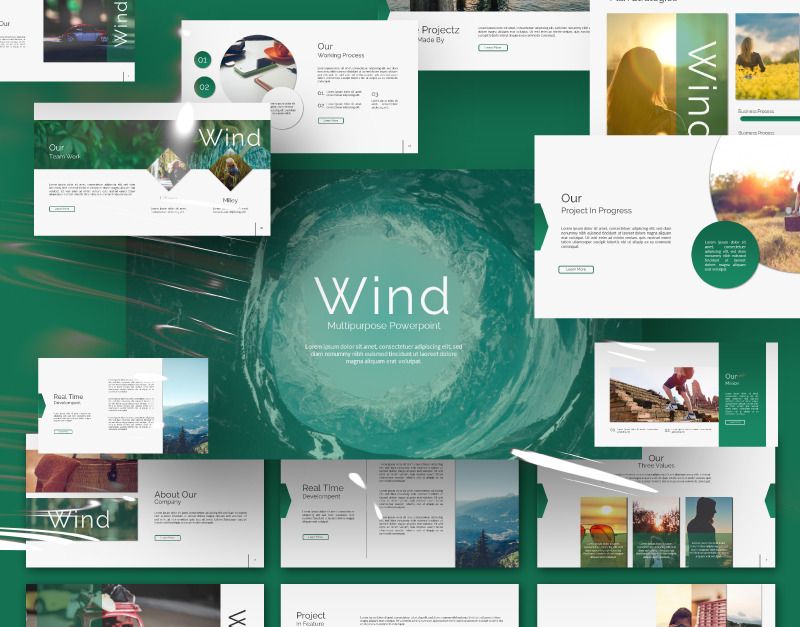Select the large Wind title text
This screenshot has width=800, height=627.
(382, 296)
